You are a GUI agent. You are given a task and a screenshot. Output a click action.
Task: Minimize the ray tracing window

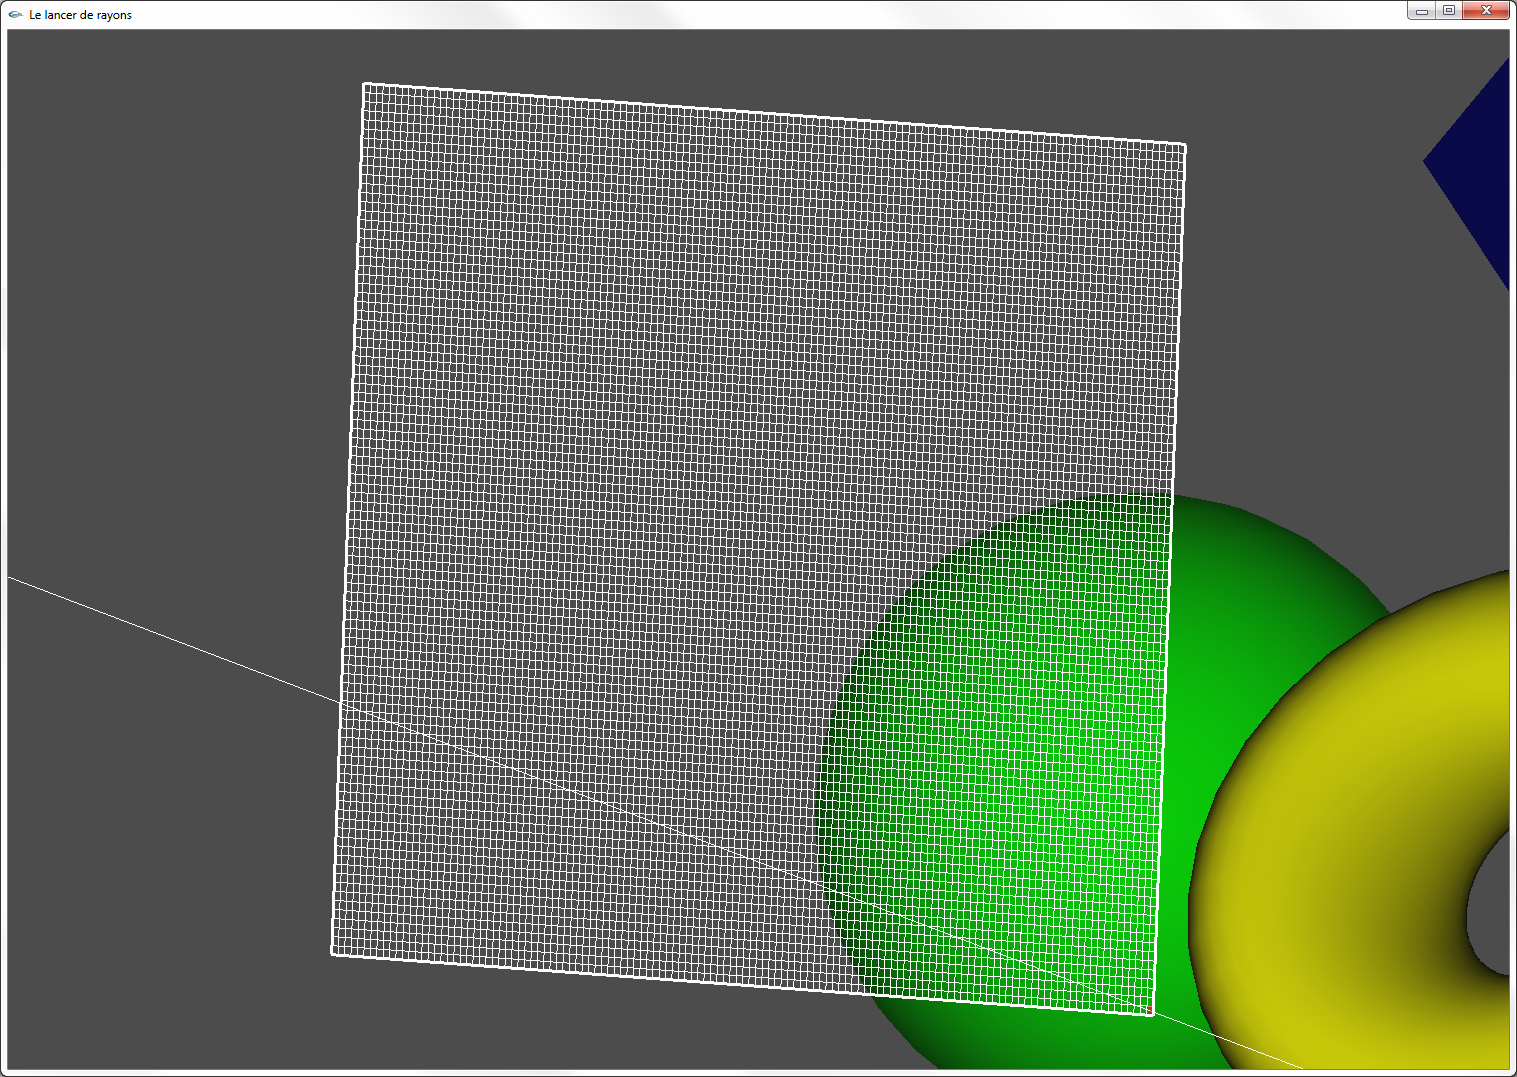click(1421, 11)
